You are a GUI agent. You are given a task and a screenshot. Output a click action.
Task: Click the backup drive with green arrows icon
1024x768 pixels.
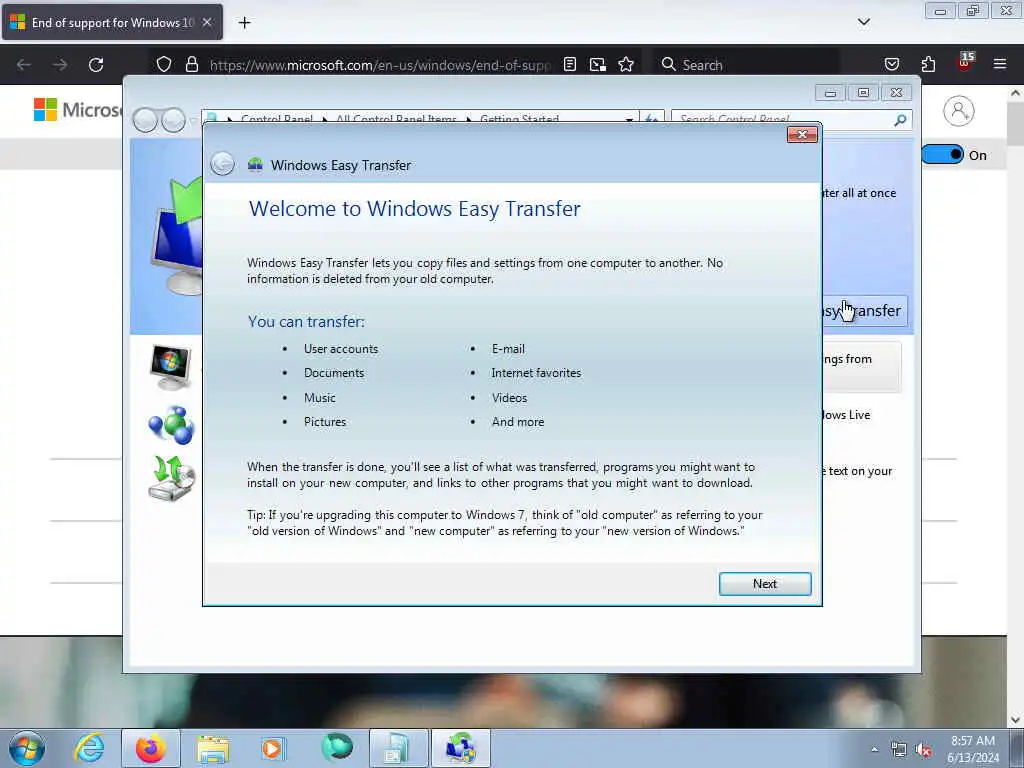(x=171, y=478)
